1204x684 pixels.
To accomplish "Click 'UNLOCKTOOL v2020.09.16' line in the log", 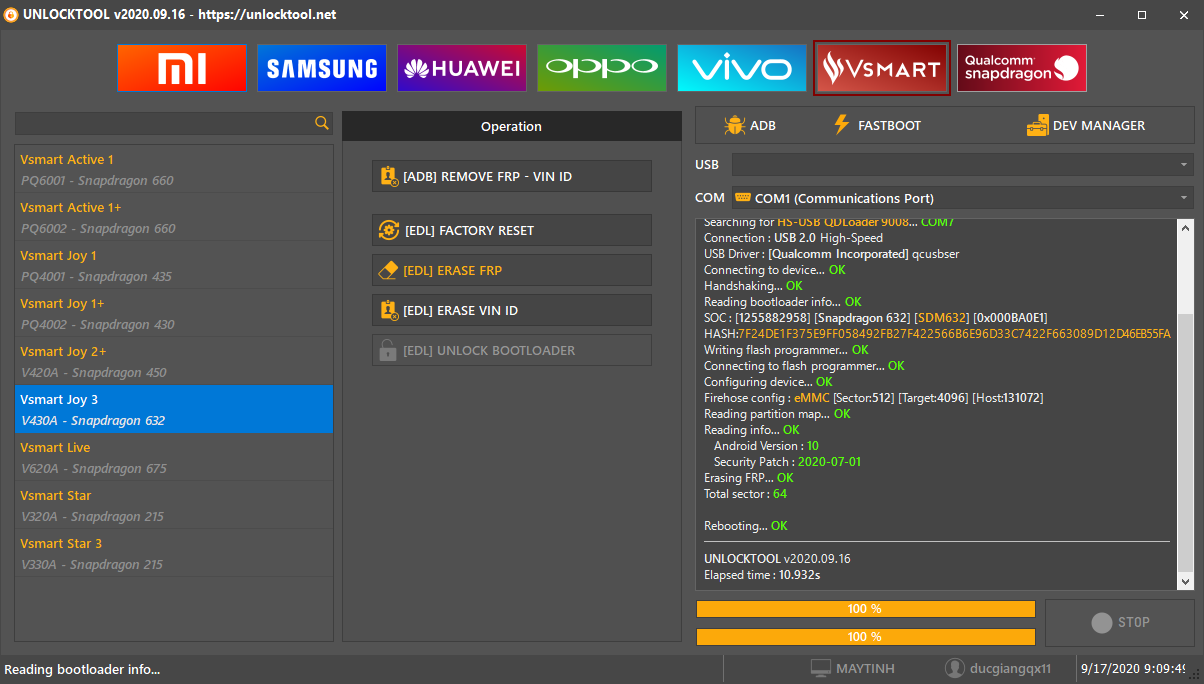I will tap(777, 559).
